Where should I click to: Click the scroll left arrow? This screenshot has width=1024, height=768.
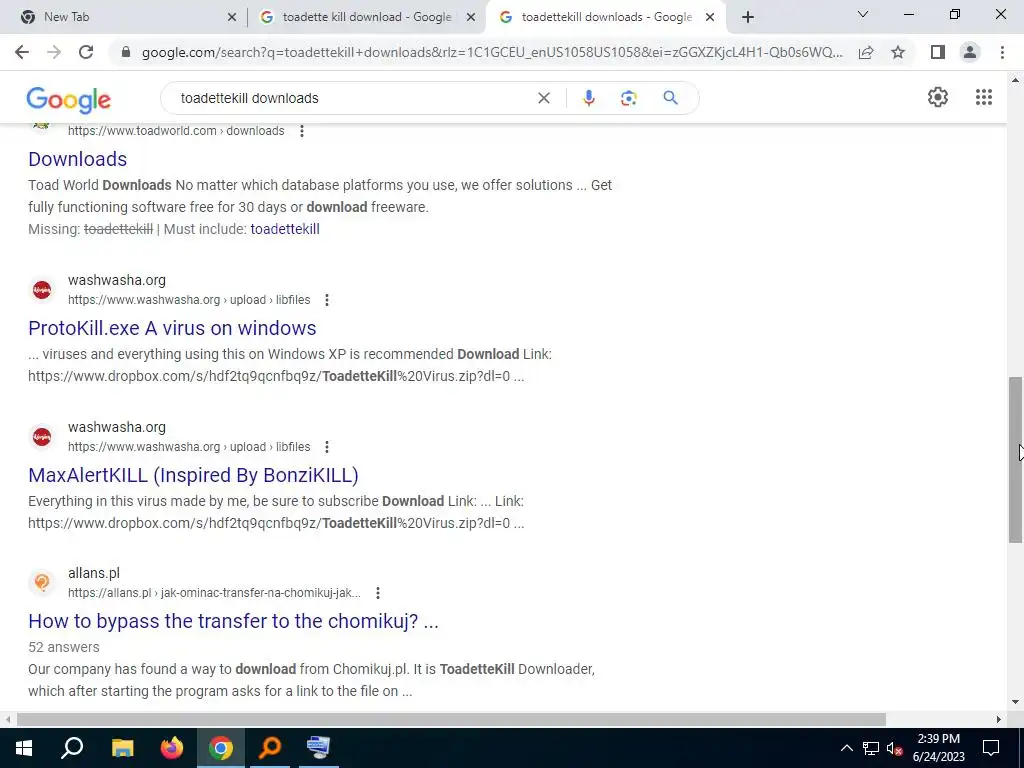coord(7,719)
